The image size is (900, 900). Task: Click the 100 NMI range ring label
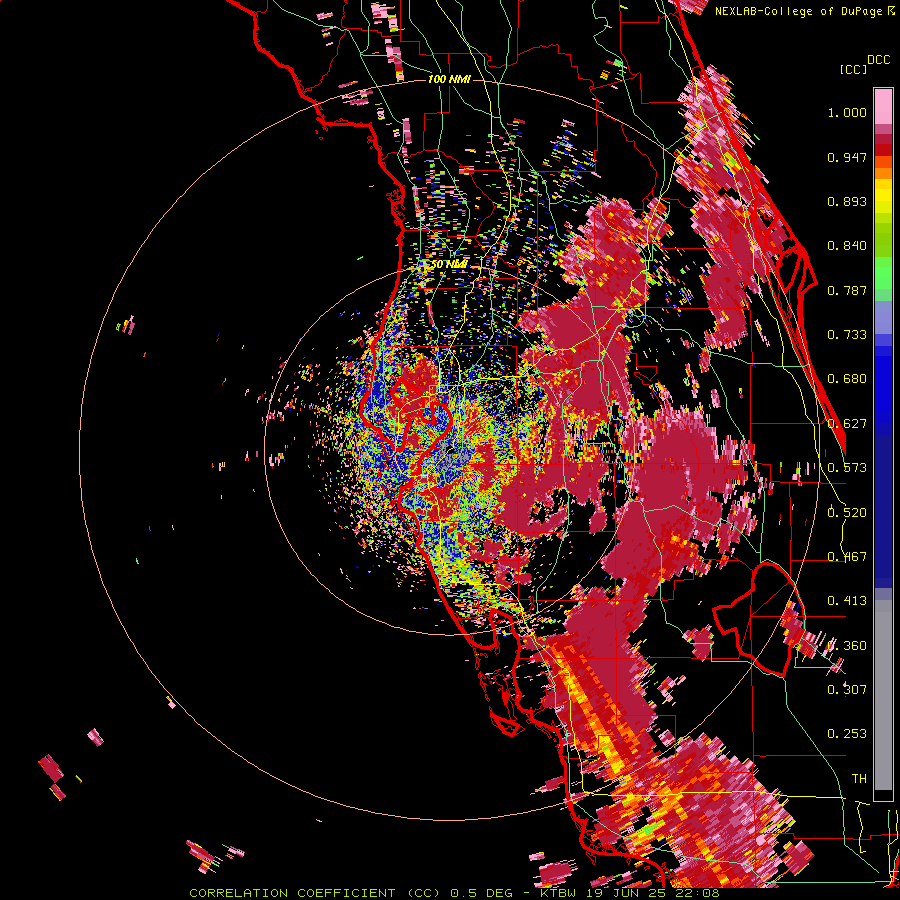[x=449, y=79]
